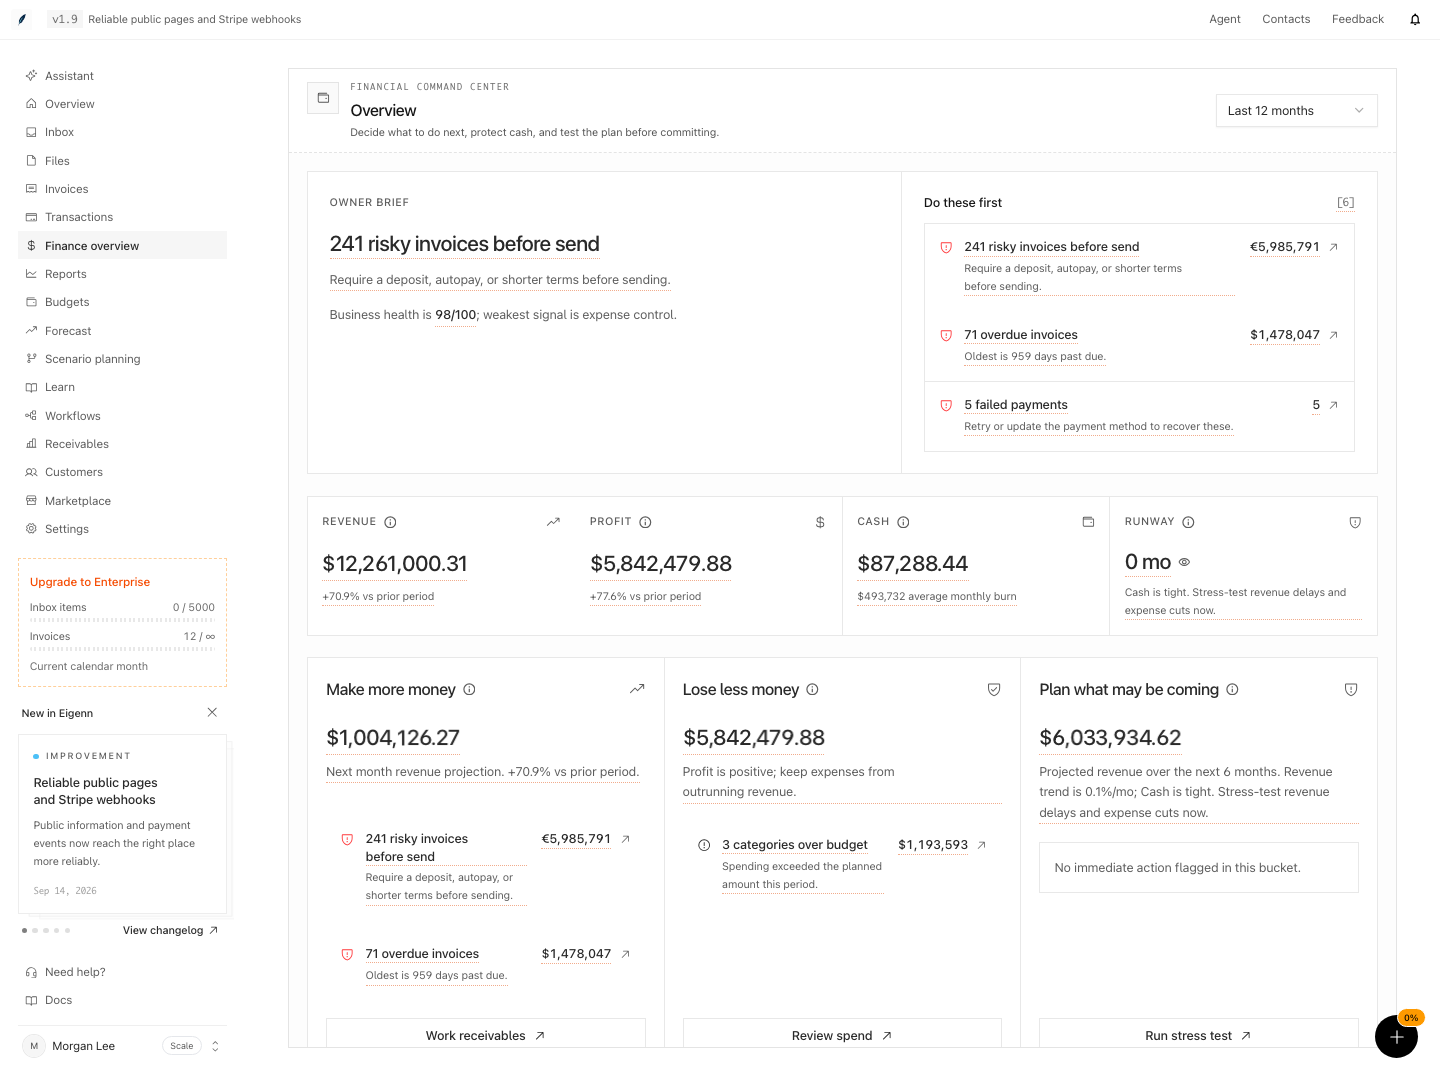Screen dimensions: 1440x1080
Task: Click the 71 overdue invoices link in Do these first
Action: (x=1021, y=335)
